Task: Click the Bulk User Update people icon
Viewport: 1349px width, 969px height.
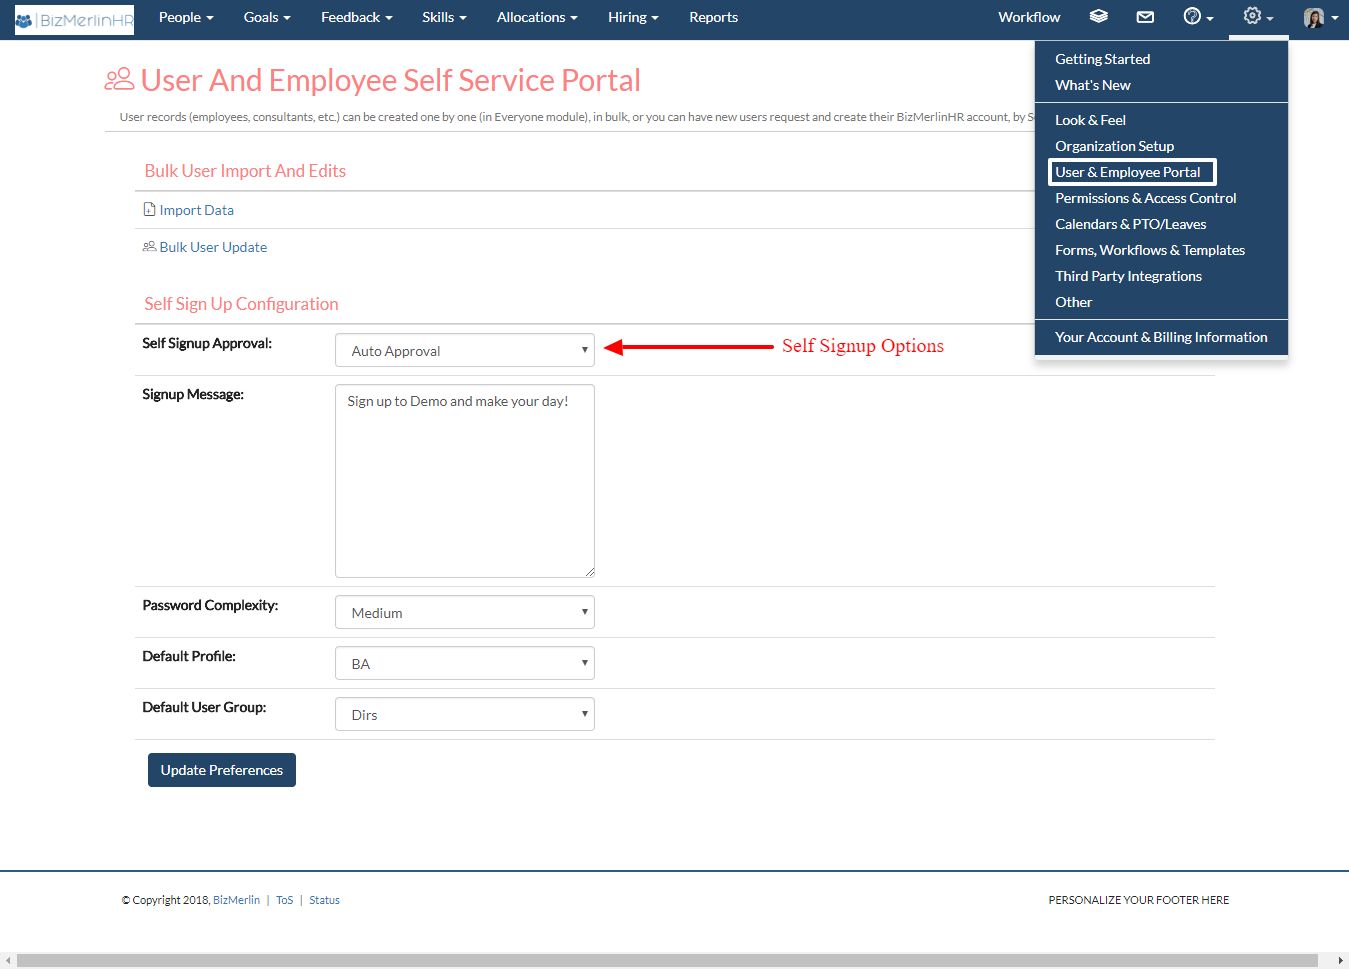Action: 149,246
